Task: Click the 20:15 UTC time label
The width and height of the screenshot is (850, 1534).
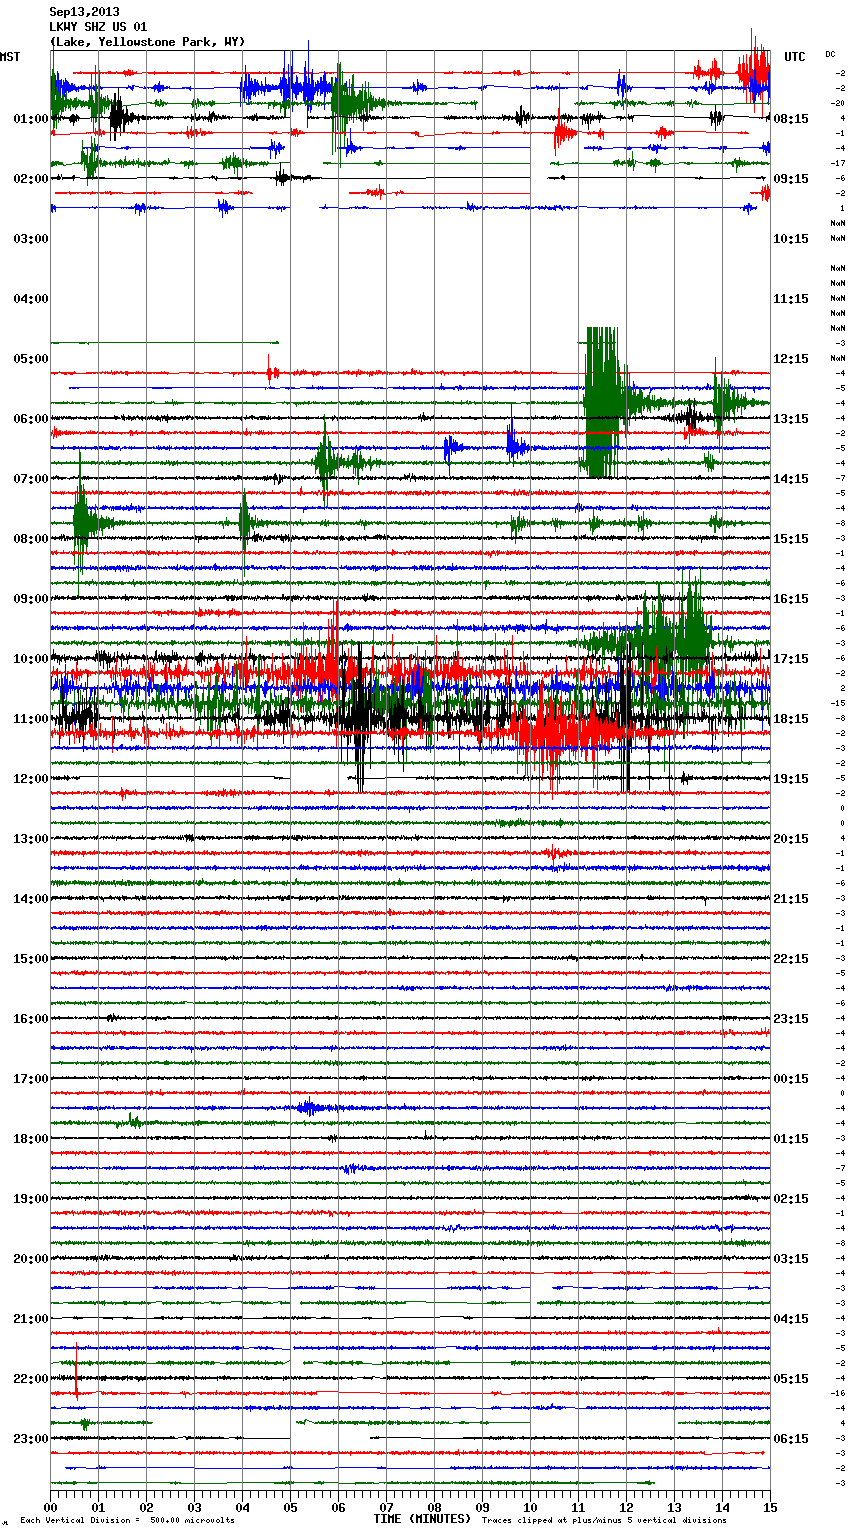Action: pyautogui.click(x=791, y=839)
